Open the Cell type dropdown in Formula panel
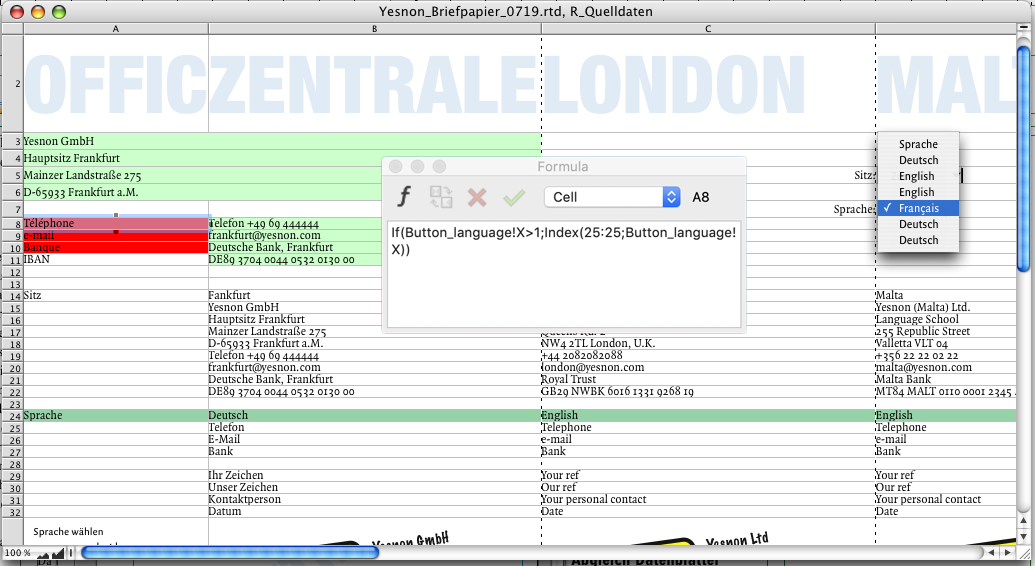 (x=613, y=197)
